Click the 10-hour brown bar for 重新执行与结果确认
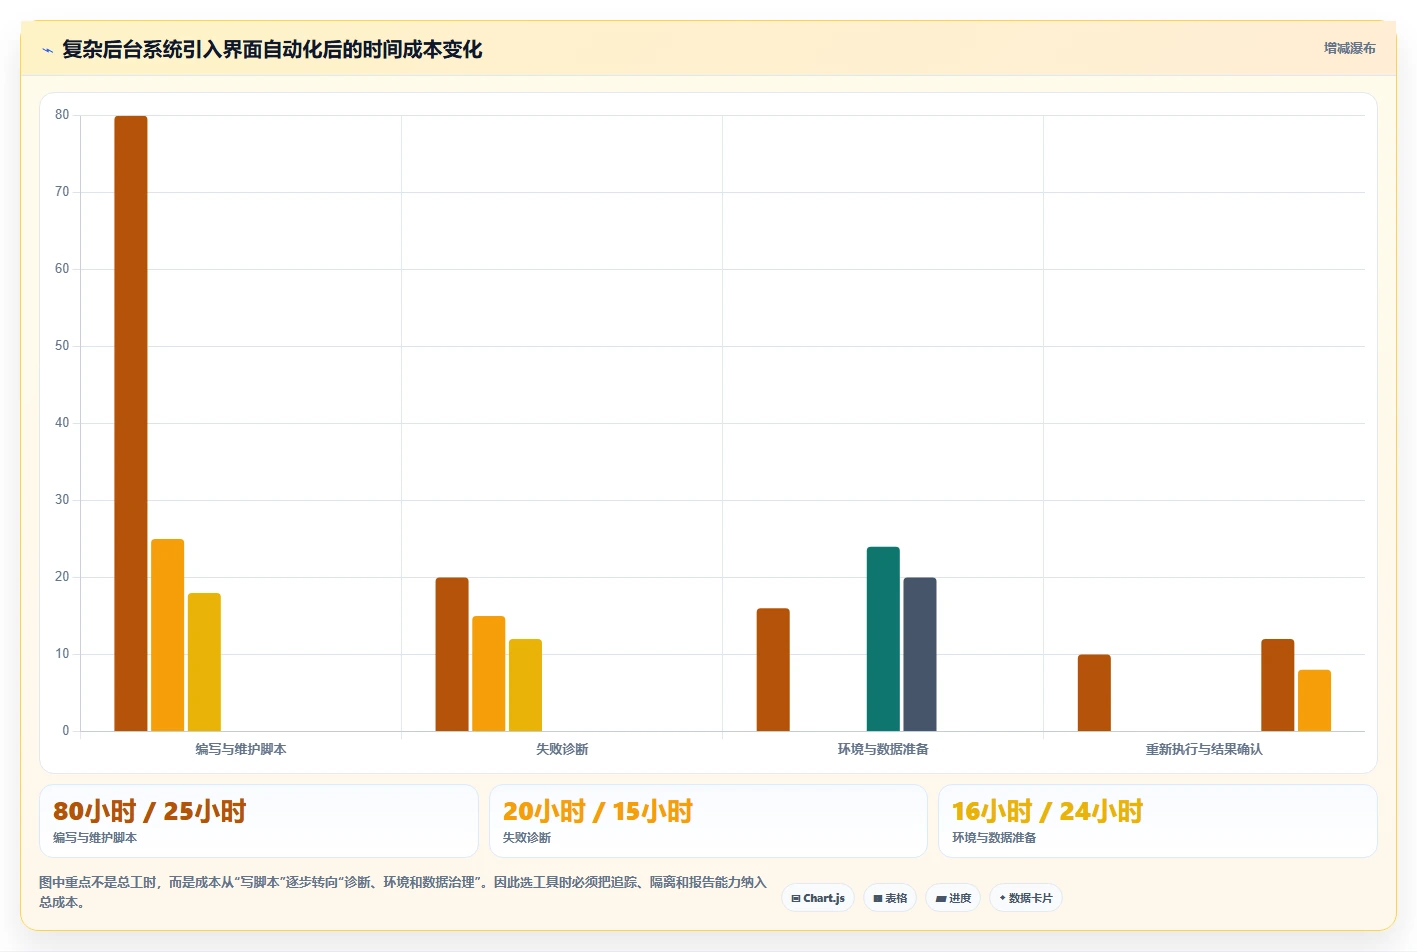The width and height of the screenshot is (1417, 952). [x=1094, y=692]
